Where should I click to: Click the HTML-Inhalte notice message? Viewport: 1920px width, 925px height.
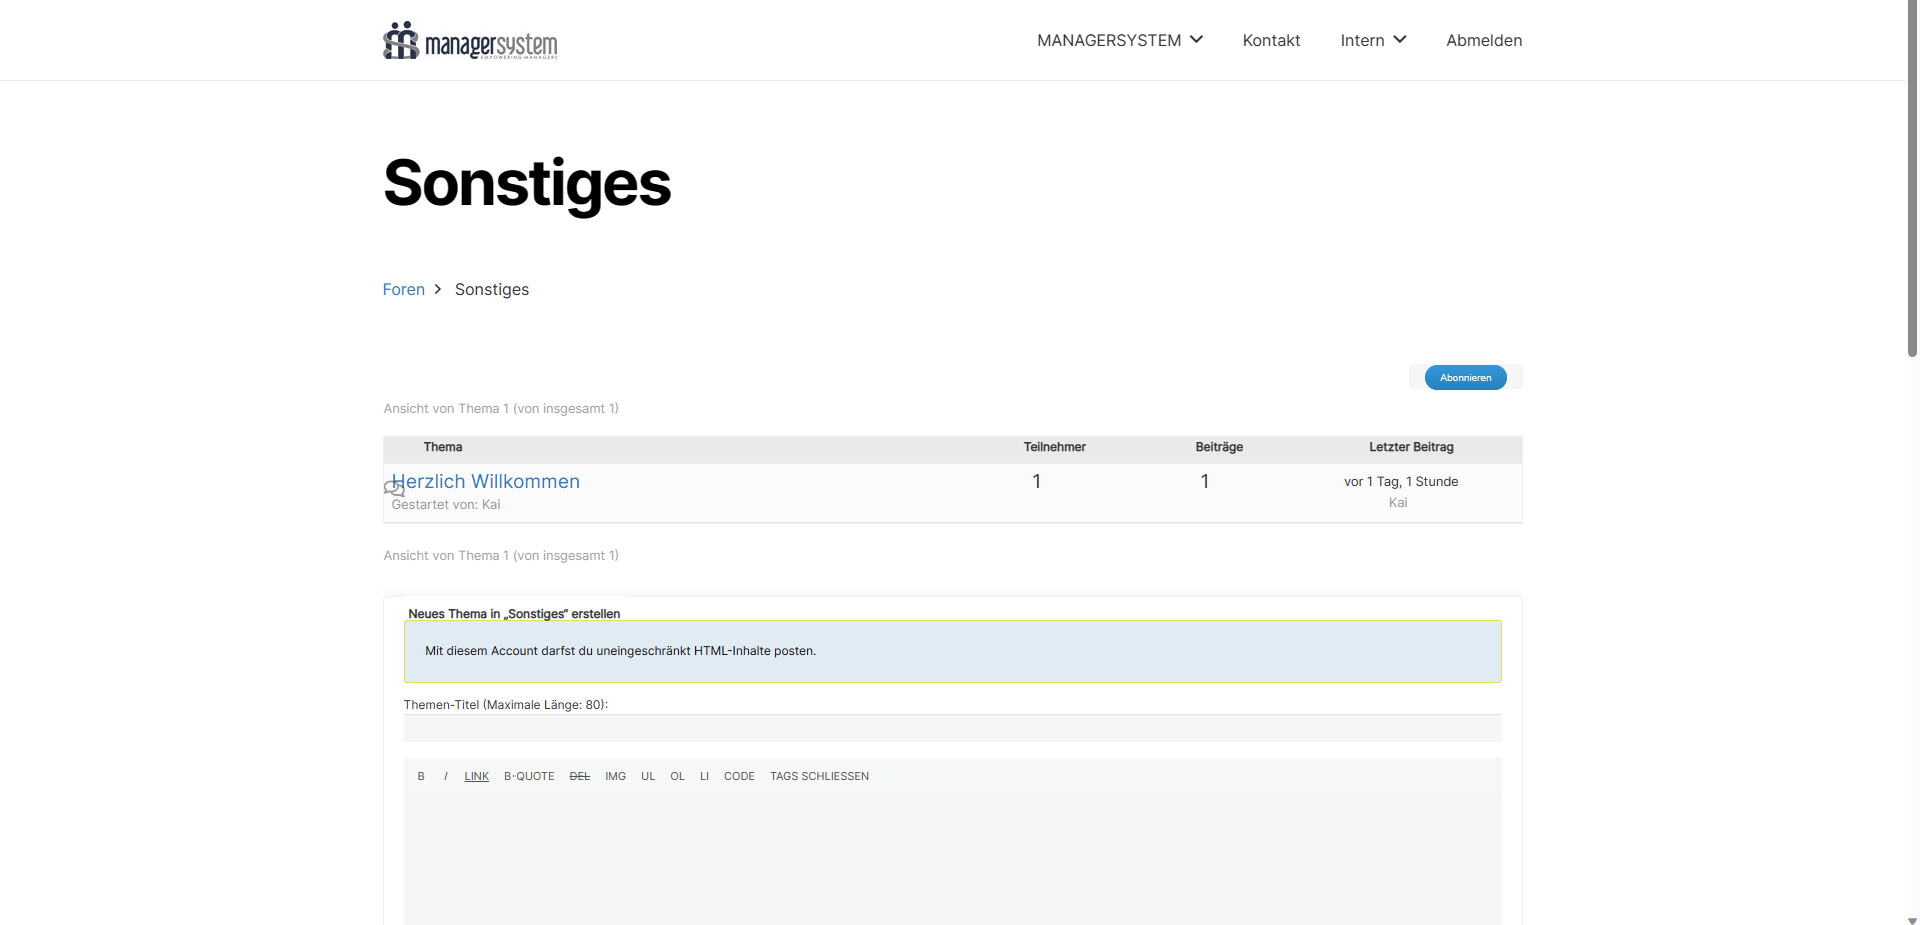tap(952, 651)
